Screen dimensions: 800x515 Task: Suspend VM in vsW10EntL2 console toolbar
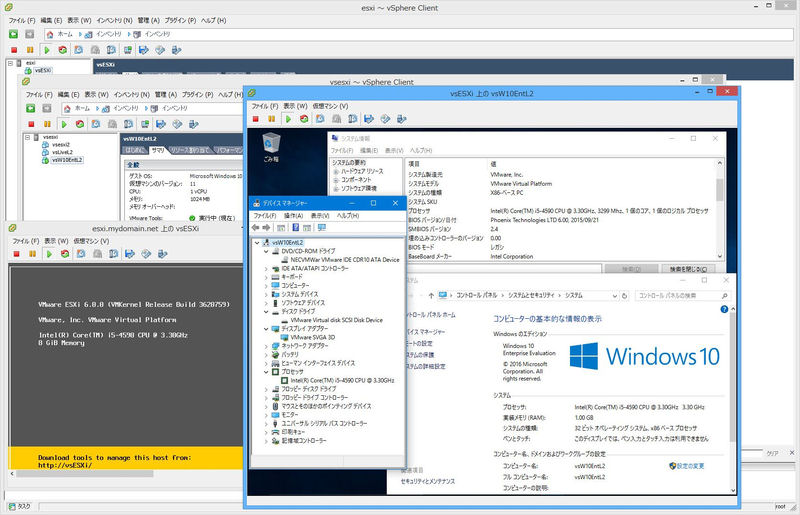point(272,119)
